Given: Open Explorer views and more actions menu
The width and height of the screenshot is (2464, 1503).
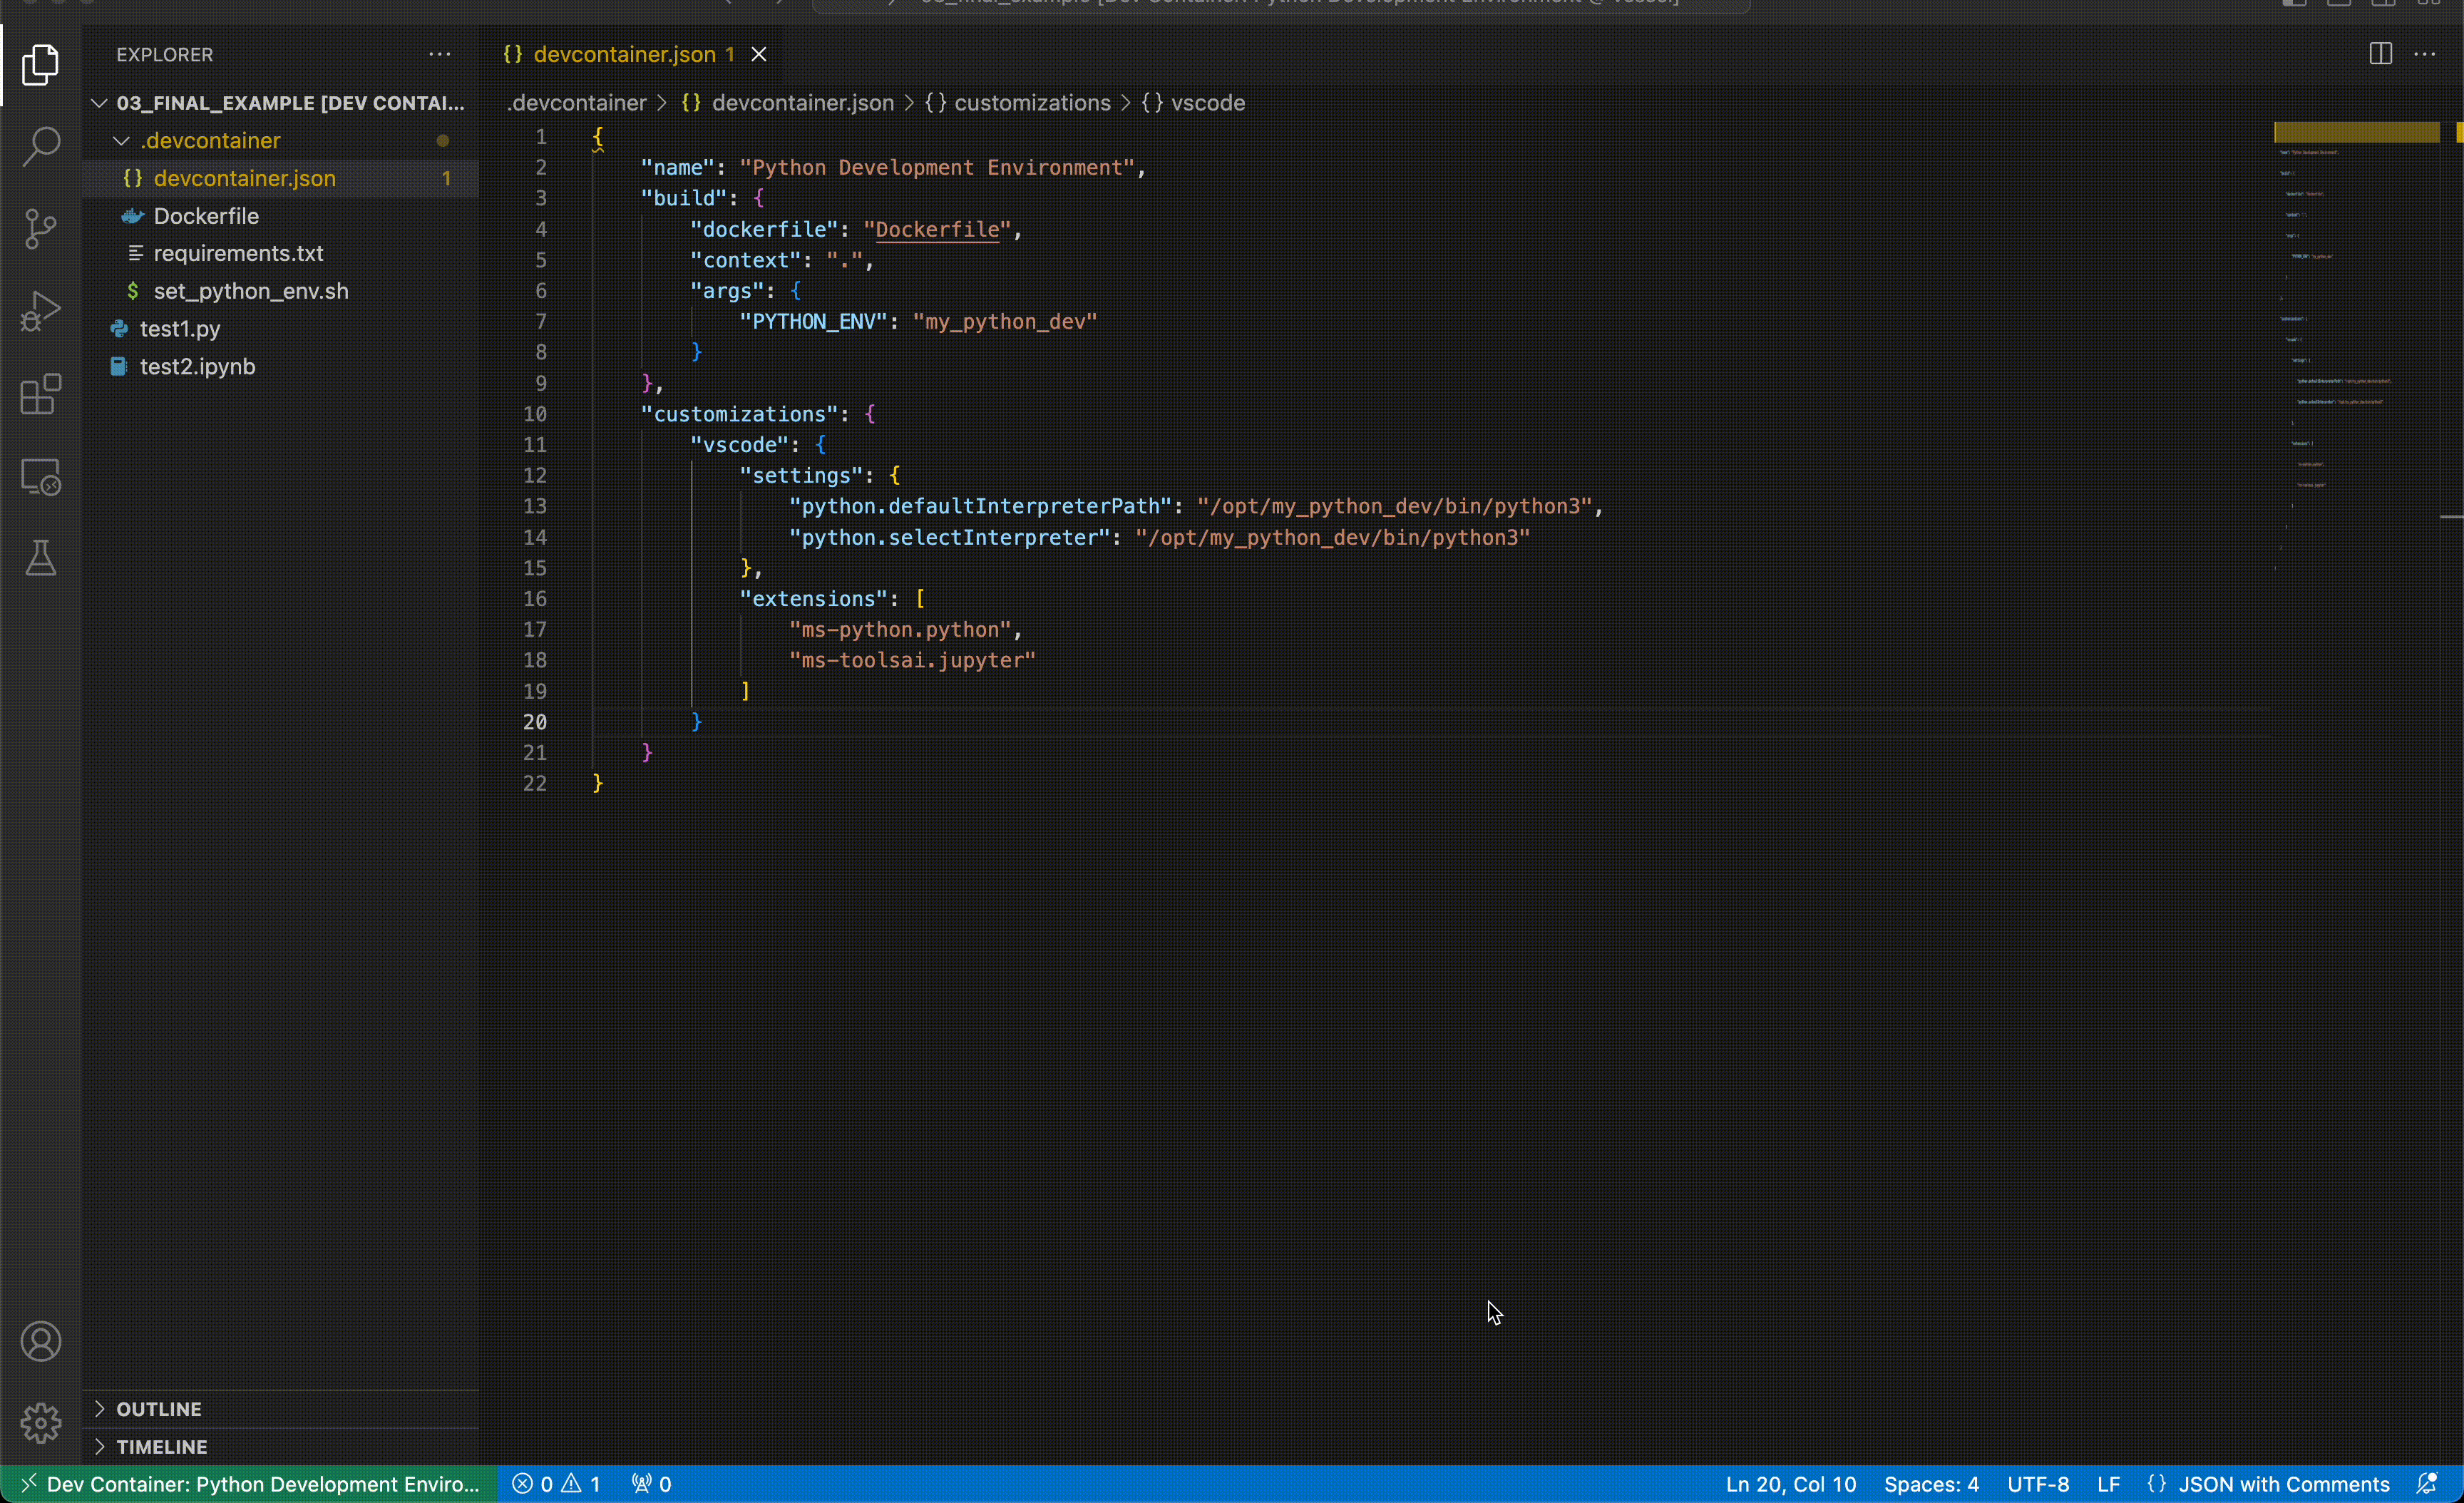Looking at the screenshot, I should coord(439,54).
